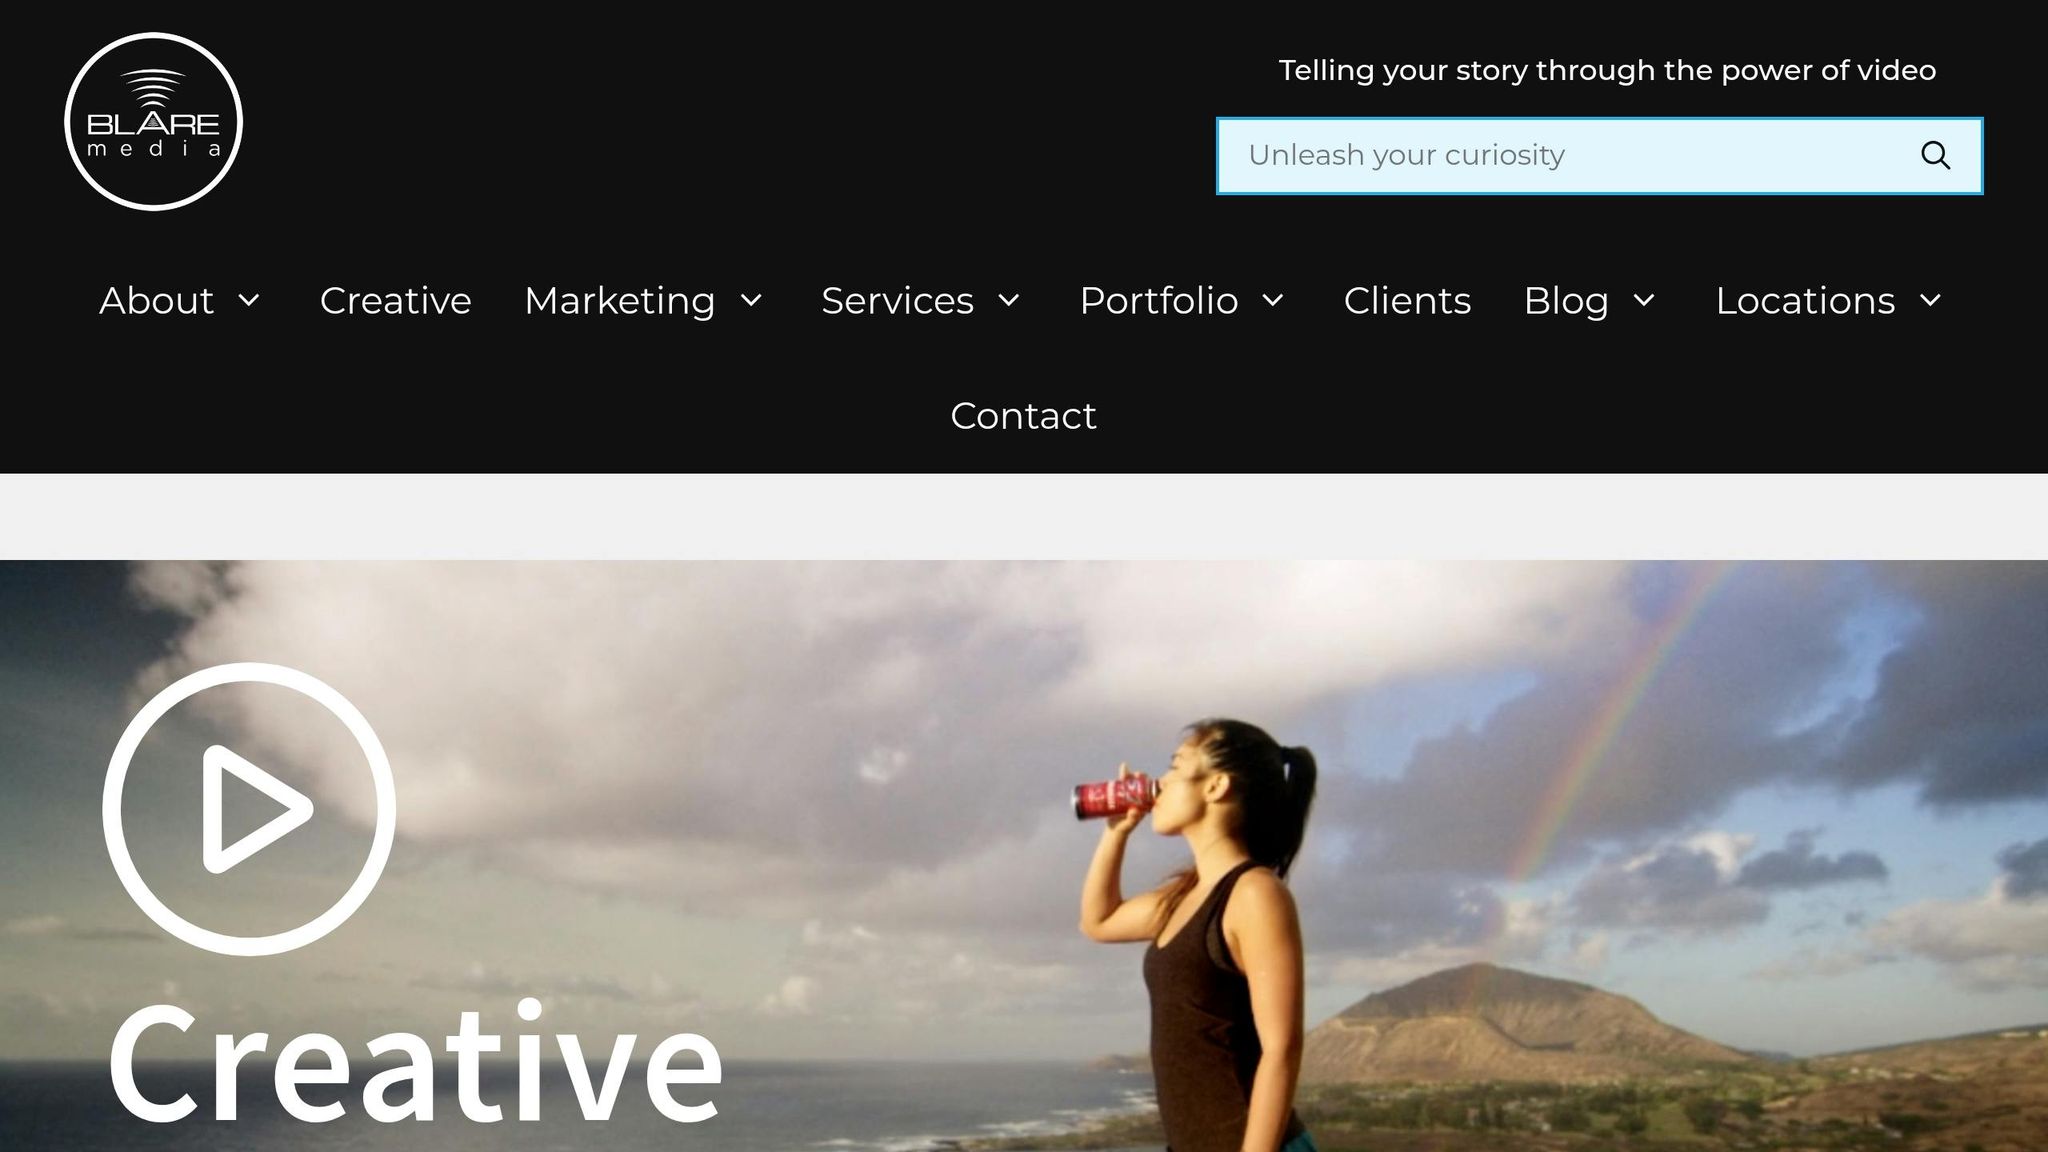2048x1152 pixels.
Task: Select the About navigation label
Action: tap(156, 300)
